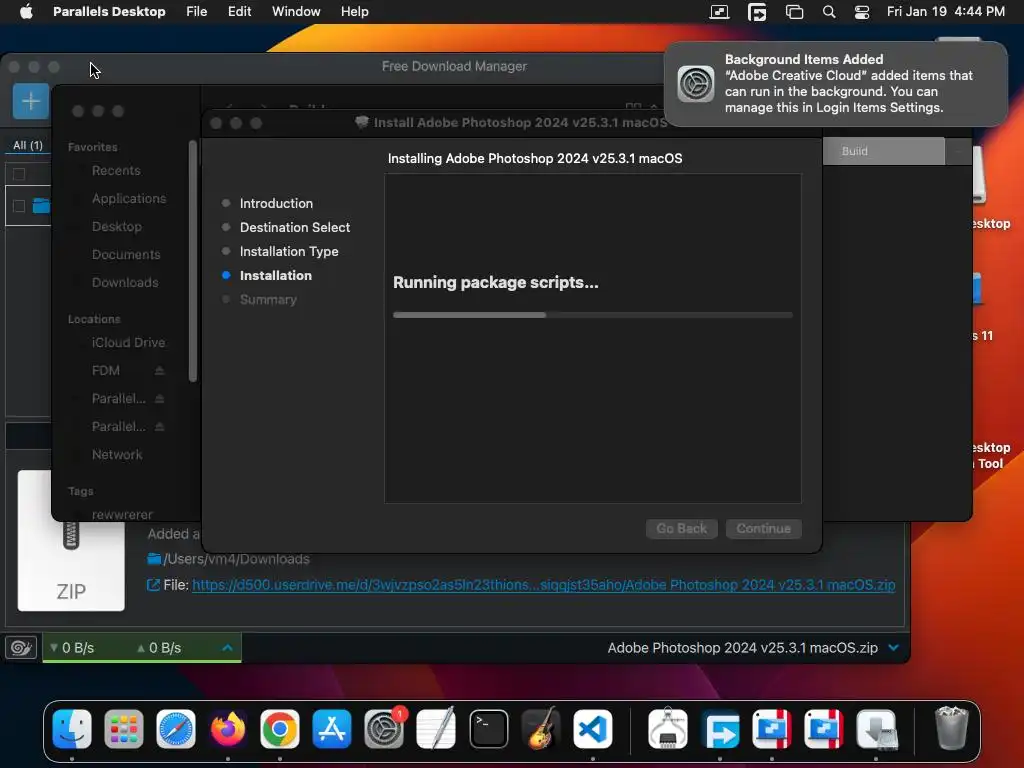Click the Build search field in the Finder window
Image resolution: width=1024 pixels, height=768 pixels.
point(884,151)
